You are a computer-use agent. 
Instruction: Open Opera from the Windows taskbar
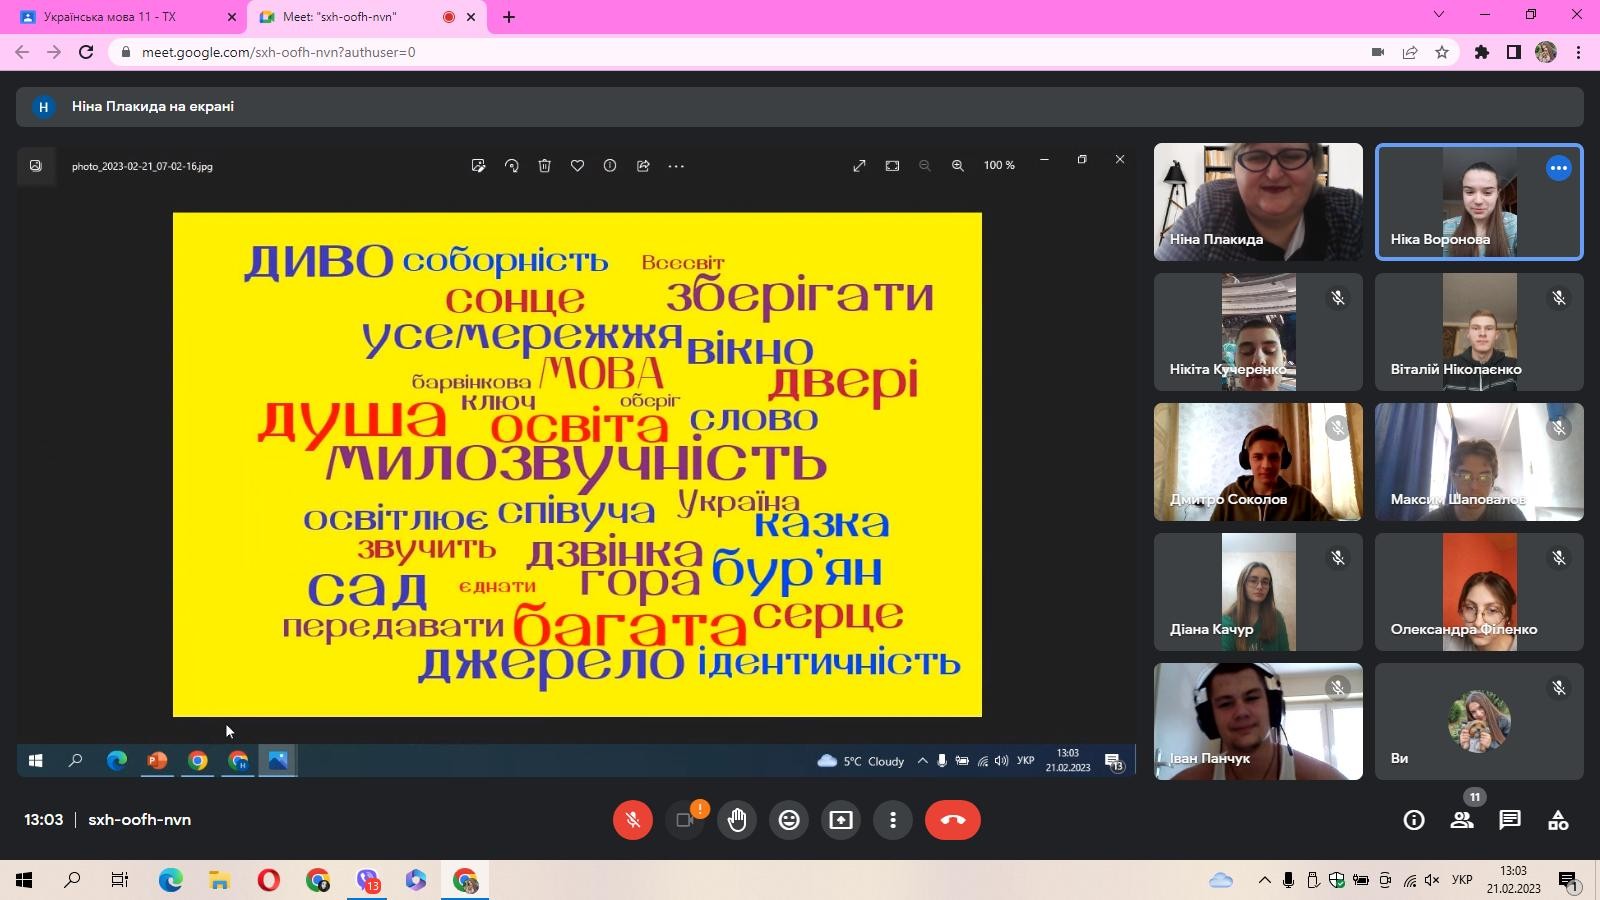click(x=268, y=880)
